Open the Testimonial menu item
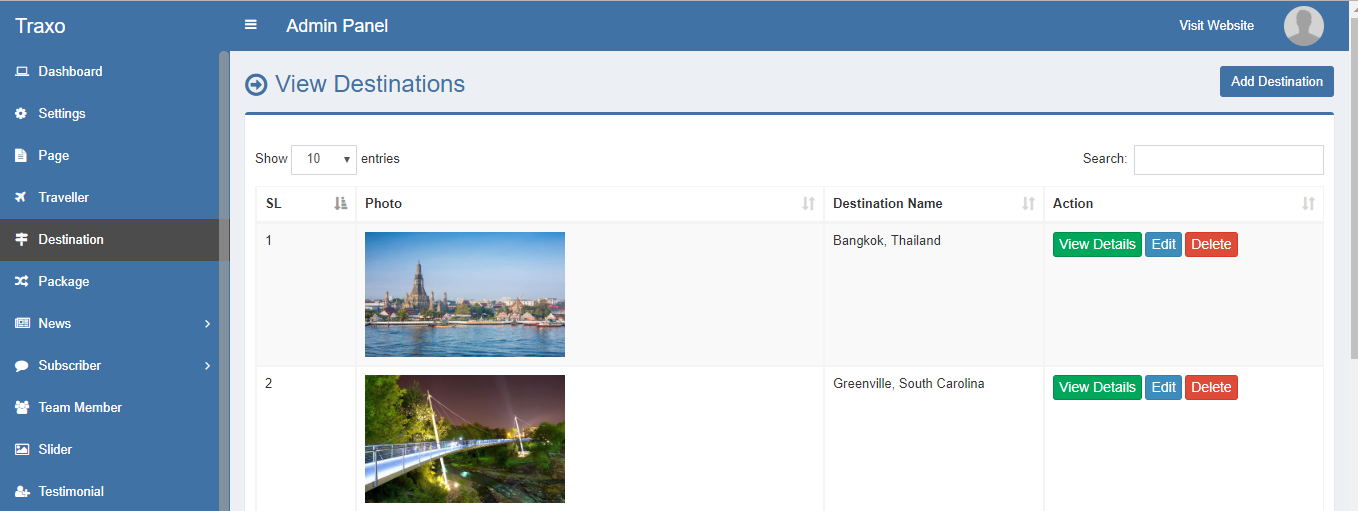This screenshot has height=511, width=1358. [70, 492]
